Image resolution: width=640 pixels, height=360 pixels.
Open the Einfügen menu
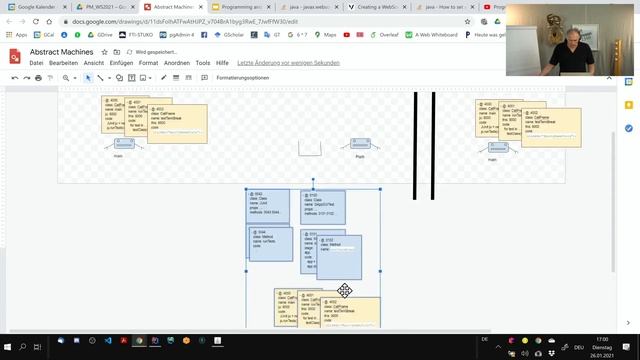[121, 63]
